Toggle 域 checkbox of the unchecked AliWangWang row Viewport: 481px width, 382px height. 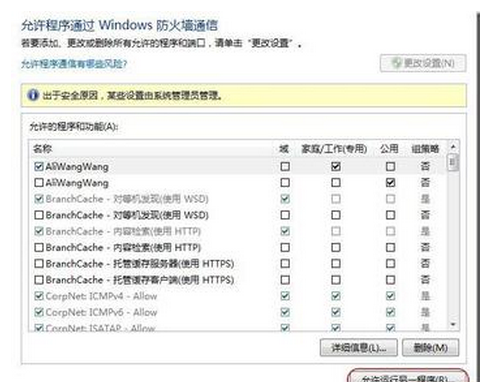click(x=285, y=183)
